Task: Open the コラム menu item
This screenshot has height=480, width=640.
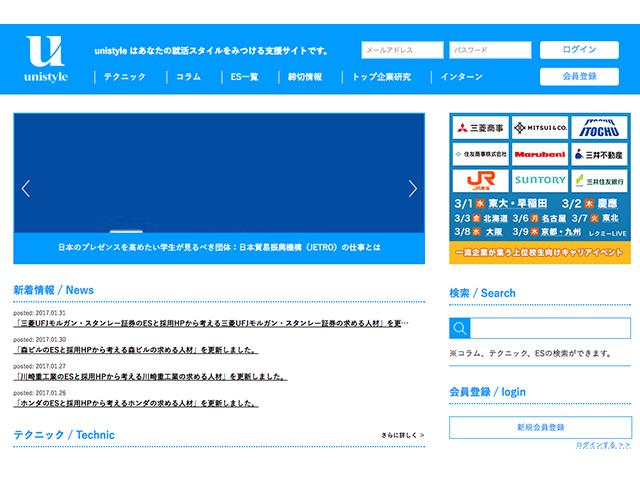Action: 188,77
